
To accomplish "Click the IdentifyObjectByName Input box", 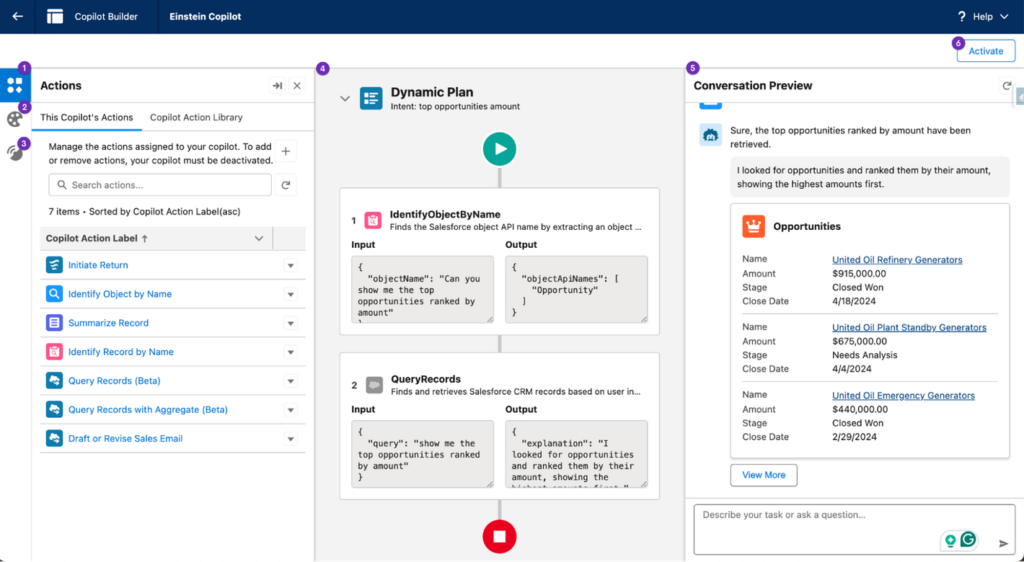I will click(423, 289).
